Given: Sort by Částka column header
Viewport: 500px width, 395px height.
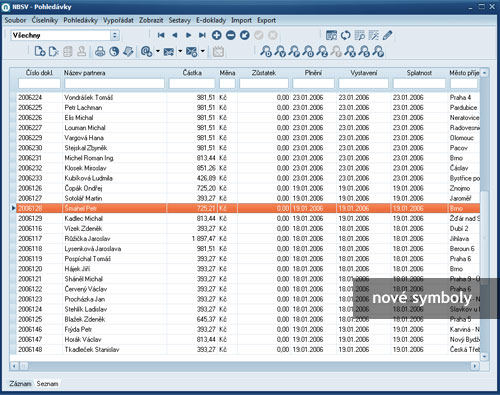Looking at the screenshot, I should pos(192,73).
